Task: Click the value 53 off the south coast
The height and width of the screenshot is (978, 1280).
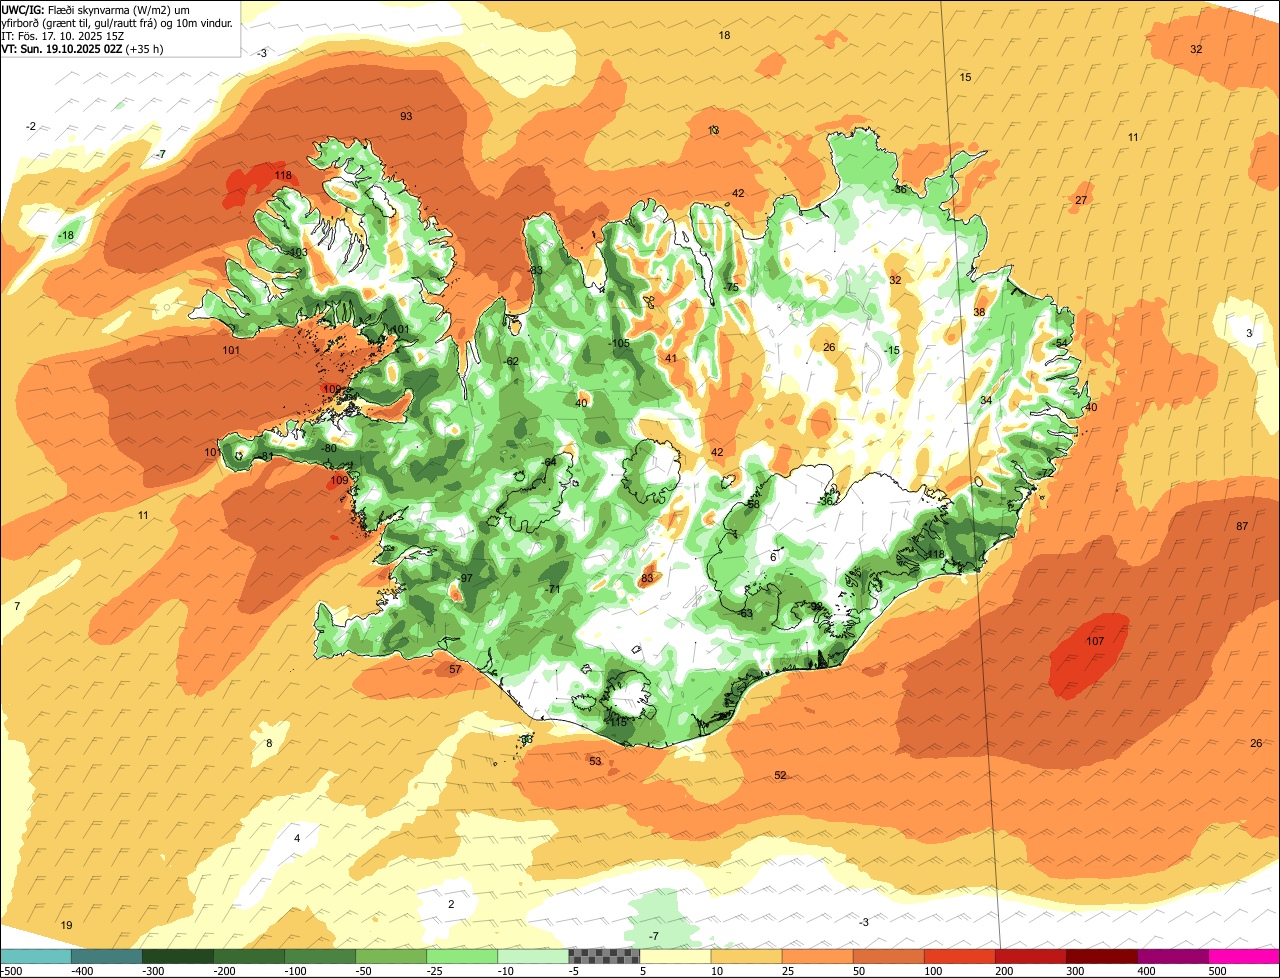Action: tap(595, 761)
